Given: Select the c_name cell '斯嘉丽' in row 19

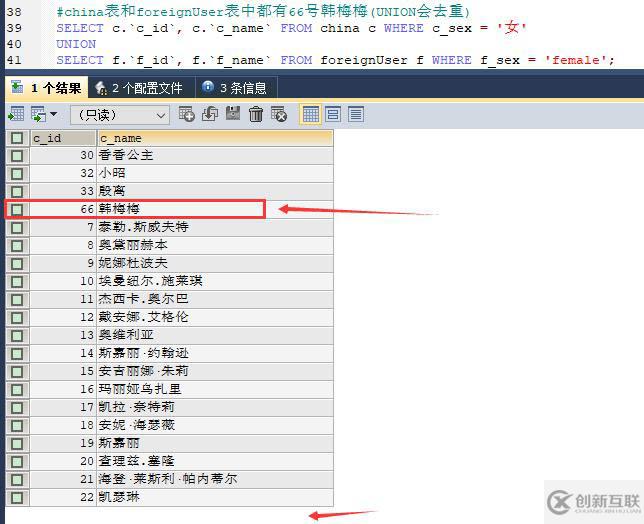Looking at the screenshot, I should [215, 444].
